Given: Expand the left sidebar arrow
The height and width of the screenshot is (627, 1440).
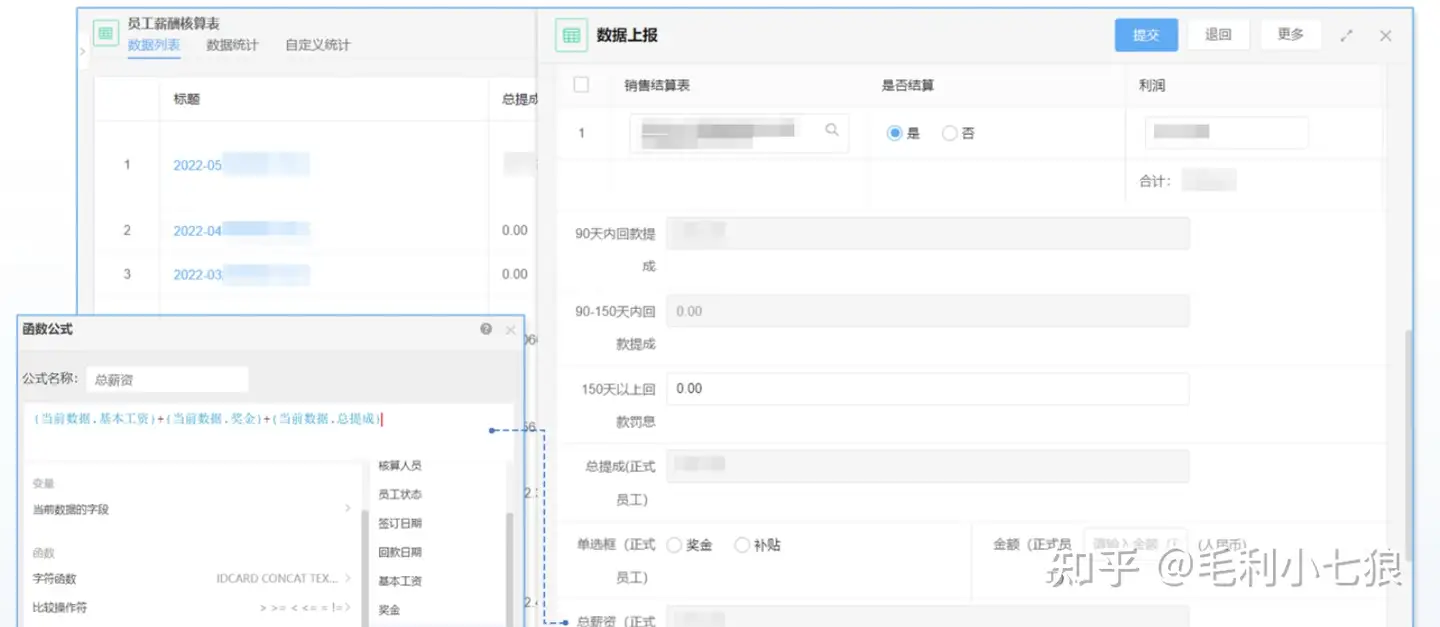Looking at the screenshot, I should (x=82, y=50).
